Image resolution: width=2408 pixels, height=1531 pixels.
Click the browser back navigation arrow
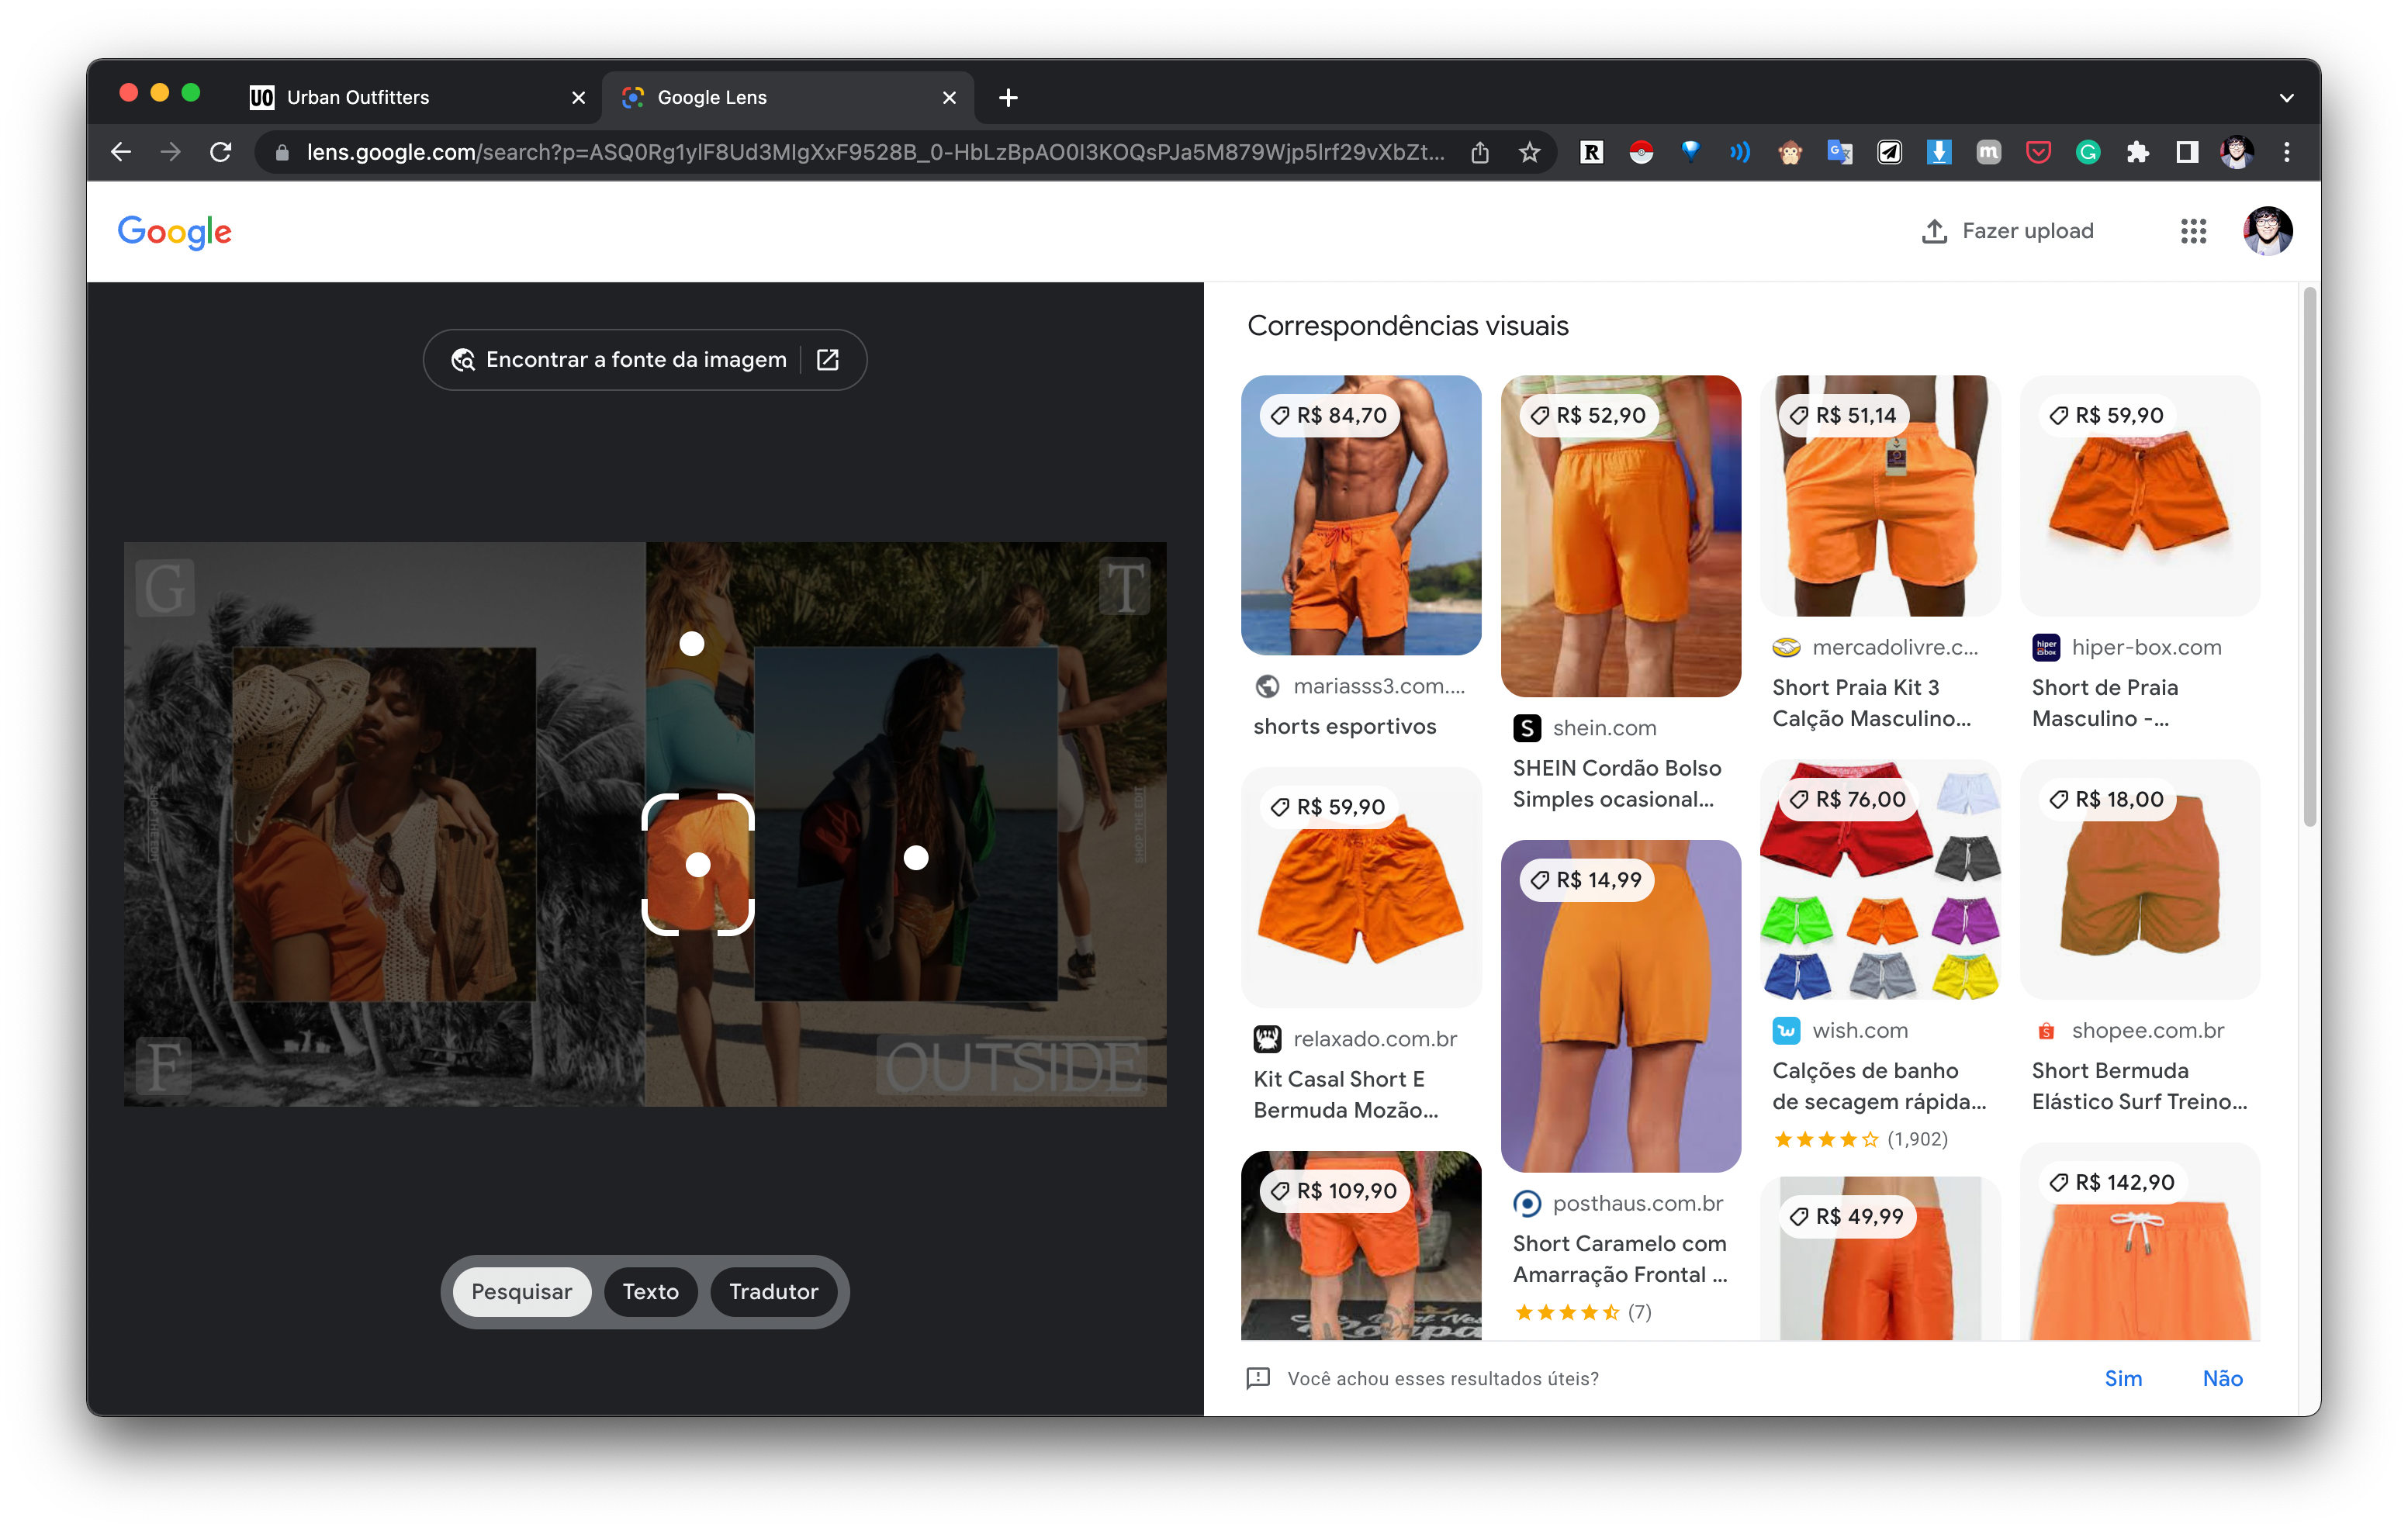click(x=119, y=154)
